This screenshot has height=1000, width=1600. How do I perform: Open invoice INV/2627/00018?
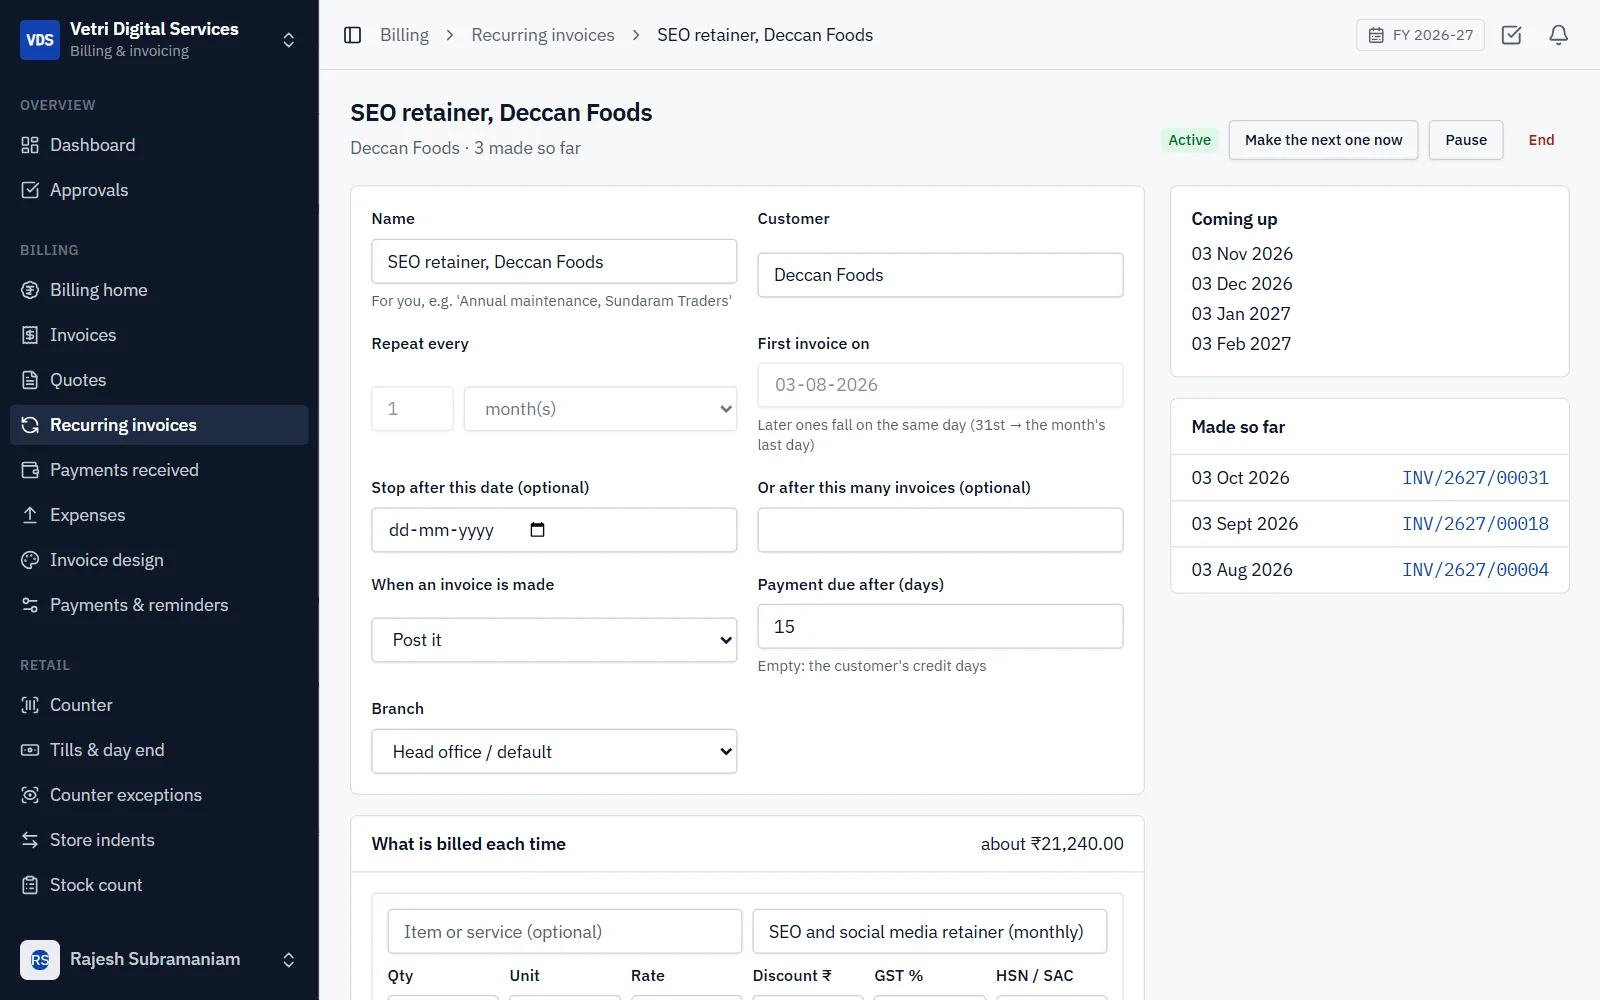click(1475, 524)
